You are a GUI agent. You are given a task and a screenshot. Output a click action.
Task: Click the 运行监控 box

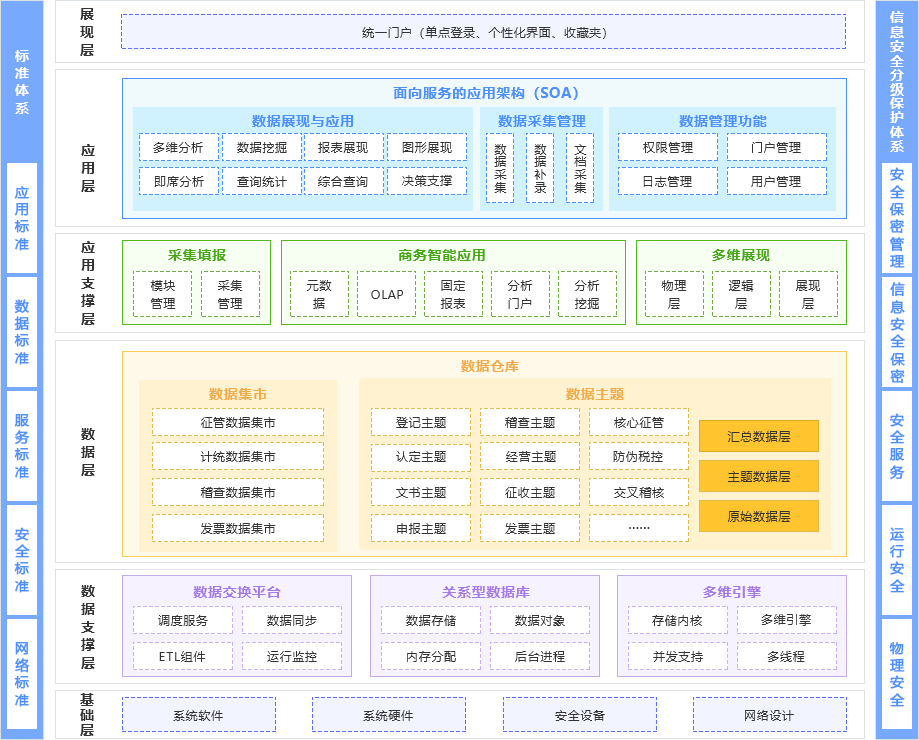(x=290, y=655)
